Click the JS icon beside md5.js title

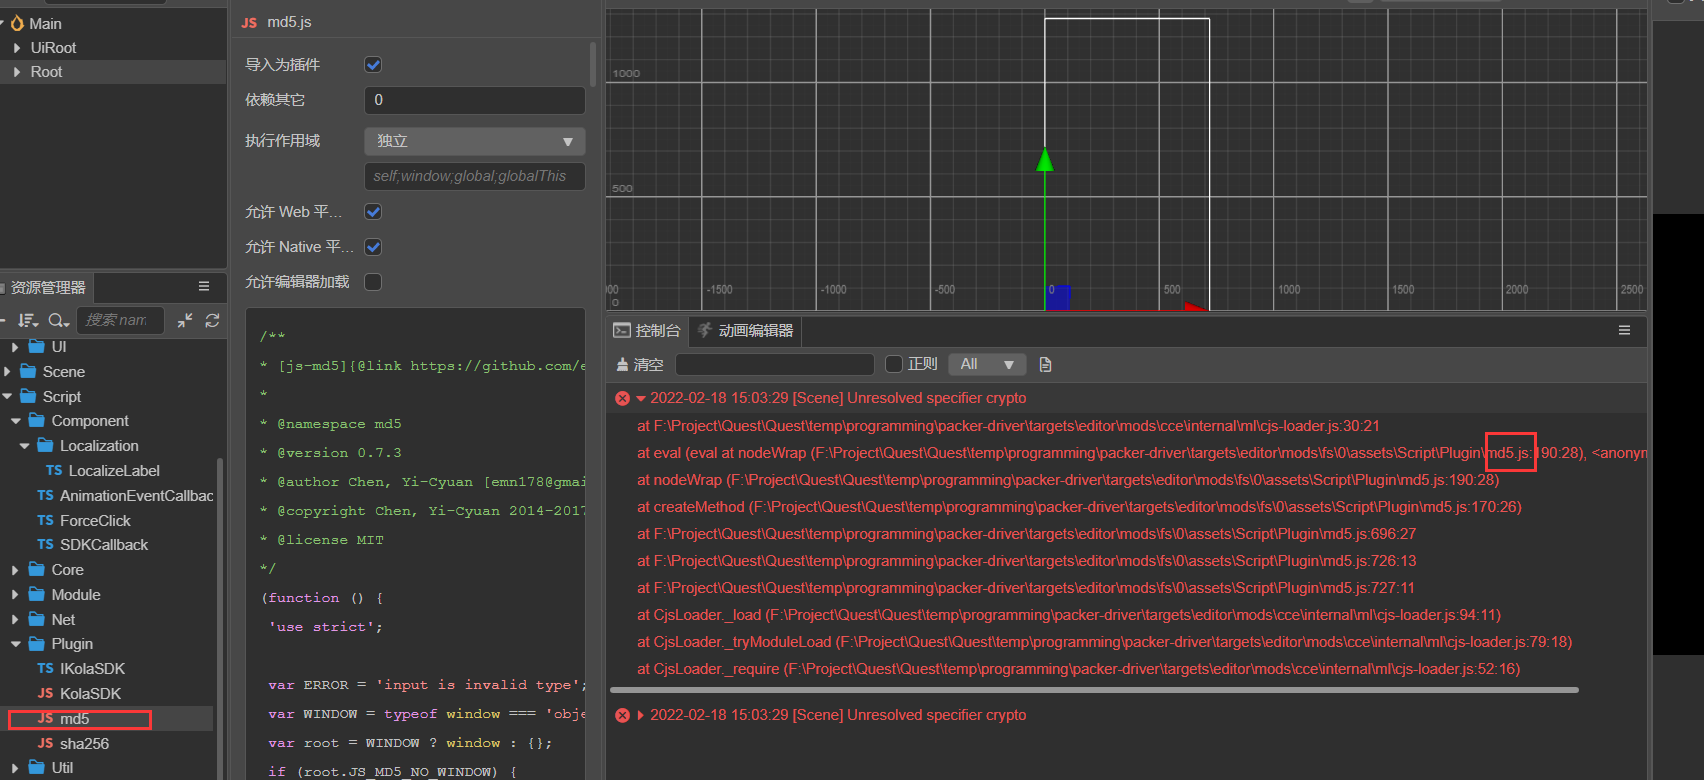(249, 22)
